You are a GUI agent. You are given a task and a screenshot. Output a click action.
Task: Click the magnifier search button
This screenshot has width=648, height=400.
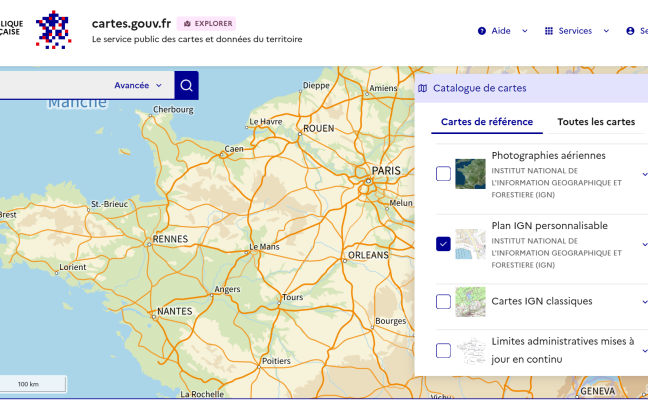pyautogui.click(x=186, y=85)
